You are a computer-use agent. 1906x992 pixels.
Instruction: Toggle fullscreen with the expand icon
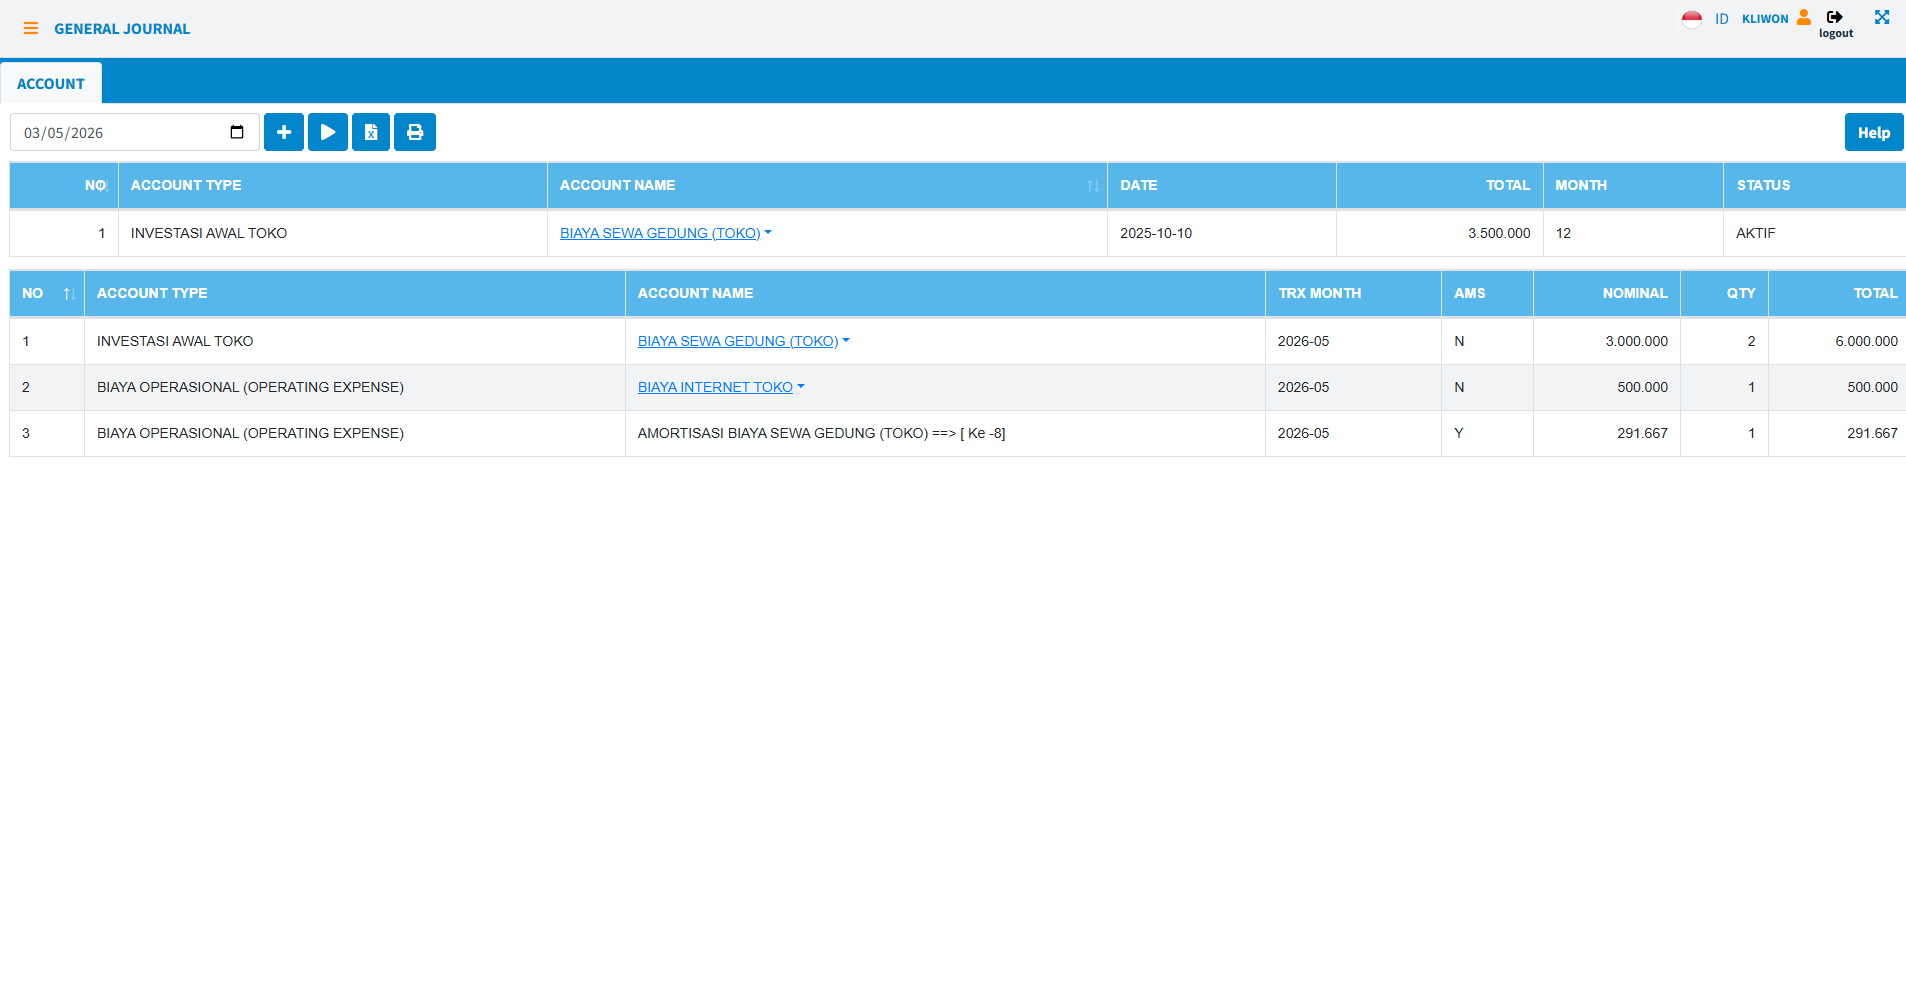coord(1882,17)
